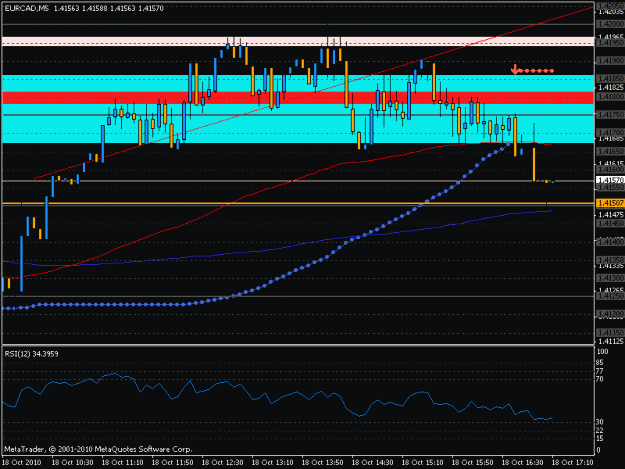Click the RSI scale value 15
Screen dimensions: 625x469
[x=601, y=438]
